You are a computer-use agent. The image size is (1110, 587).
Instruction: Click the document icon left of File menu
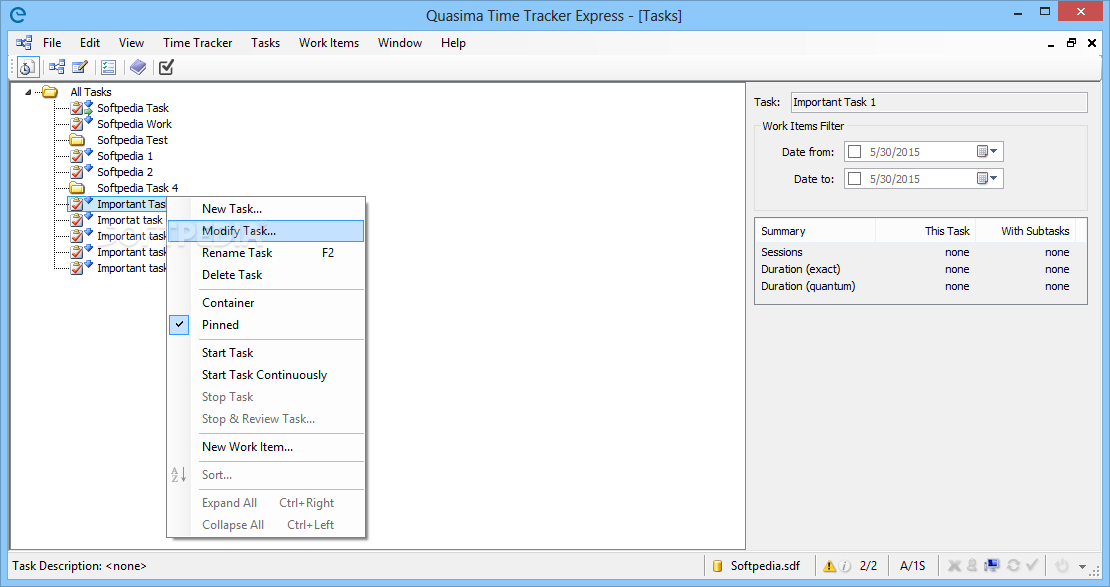pos(24,42)
